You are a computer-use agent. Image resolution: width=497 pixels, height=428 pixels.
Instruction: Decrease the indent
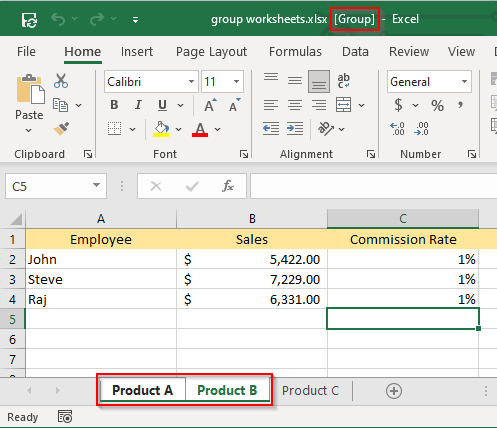point(271,129)
